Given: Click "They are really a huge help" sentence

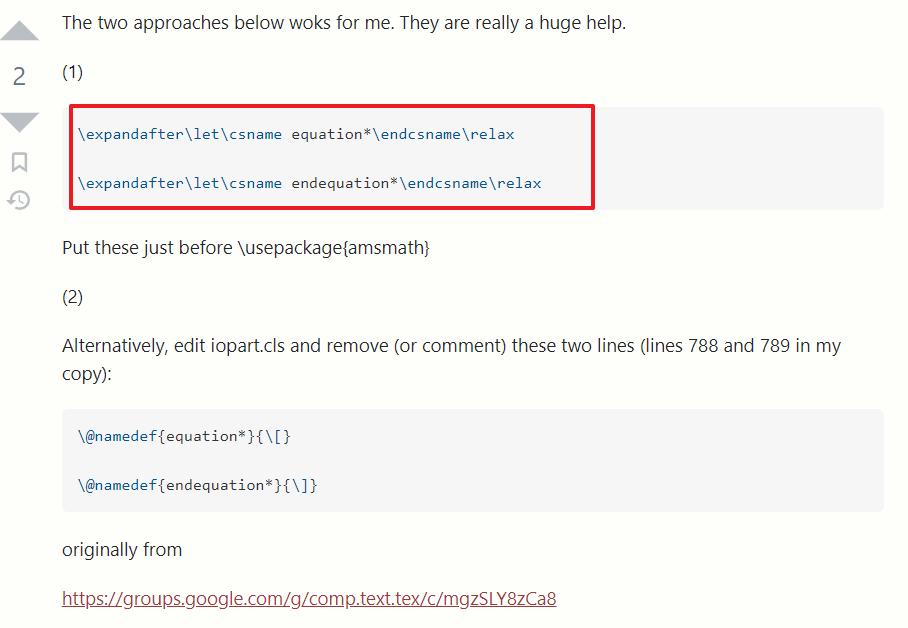Looking at the screenshot, I should 513,22.
